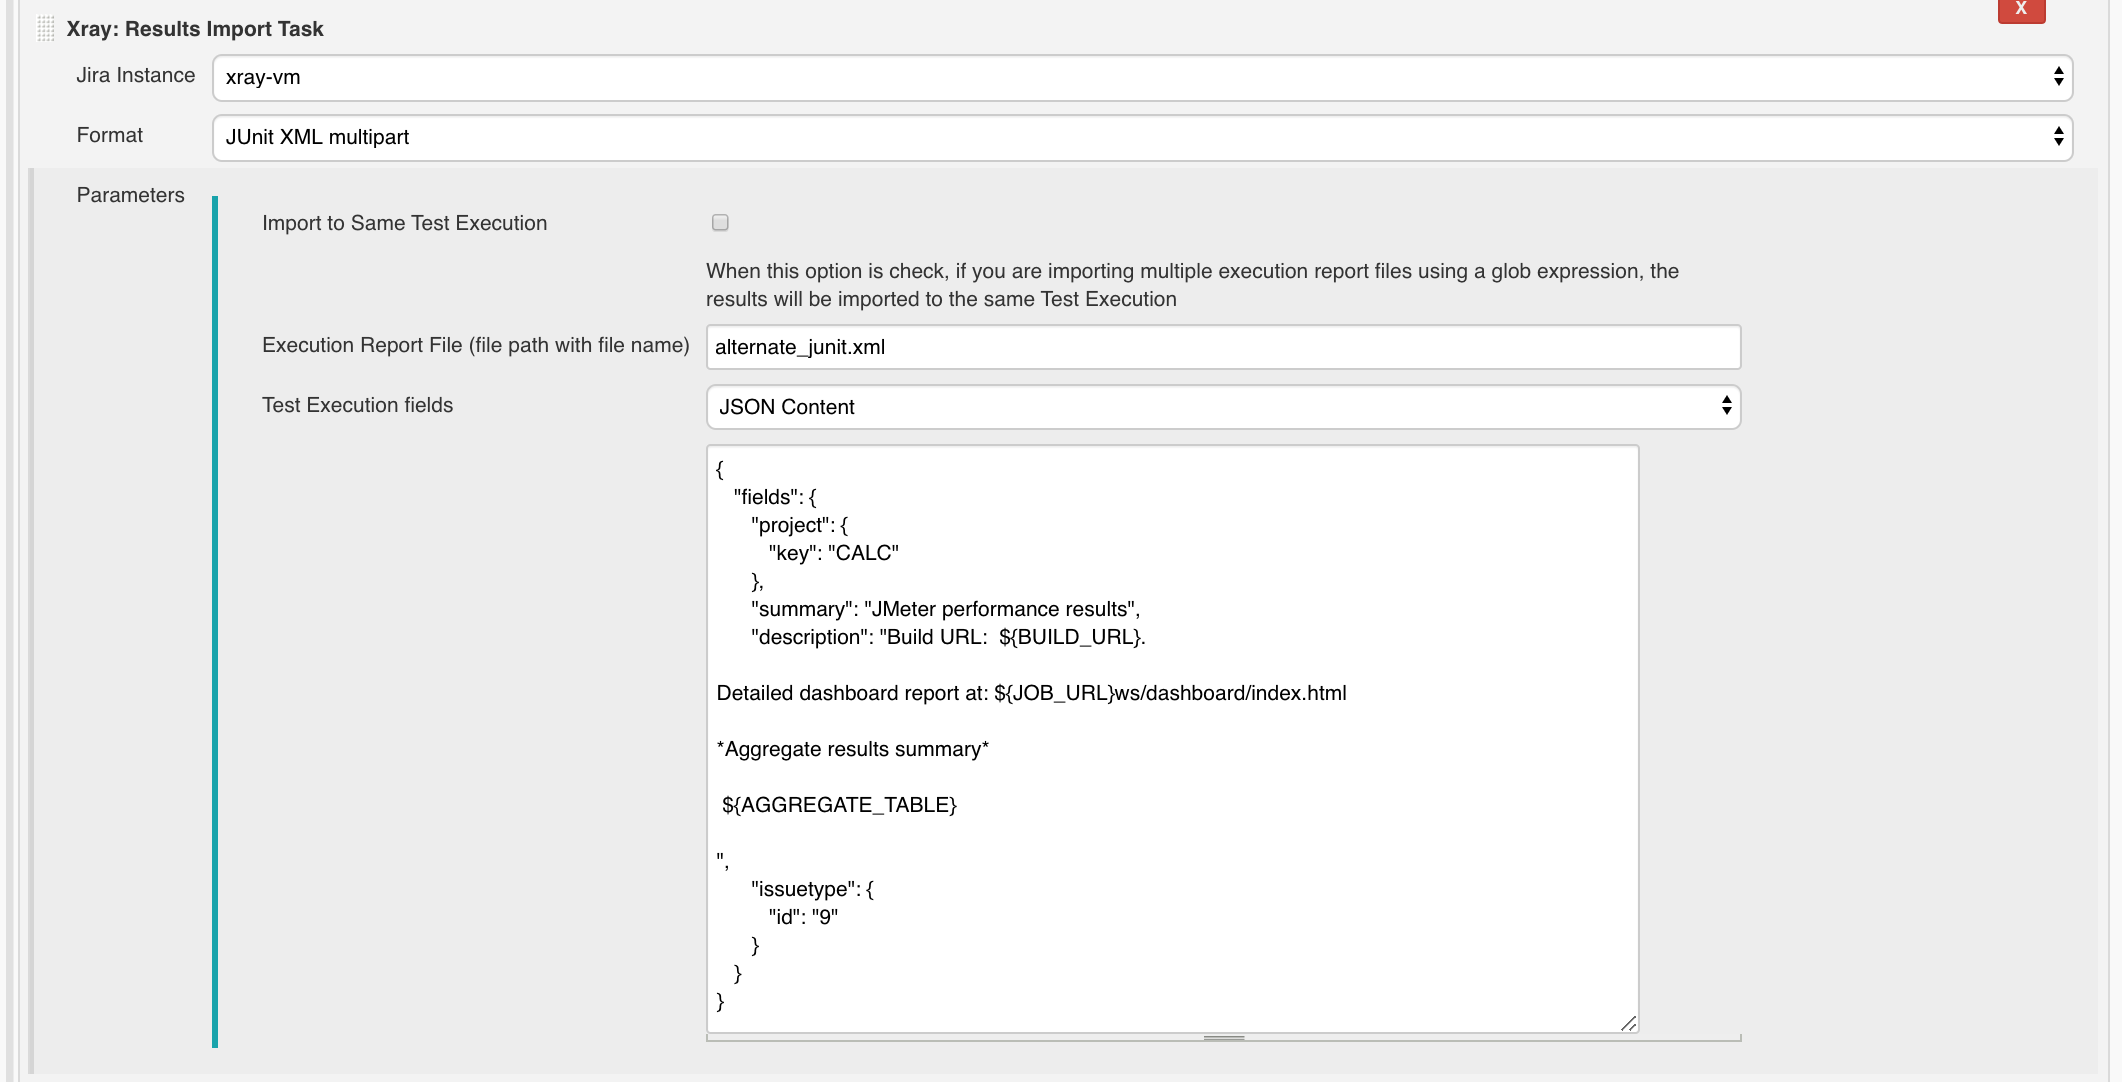Click the "fields": { line in JSON
The image size is (2122, 1082).
click(x=775, y=497)
